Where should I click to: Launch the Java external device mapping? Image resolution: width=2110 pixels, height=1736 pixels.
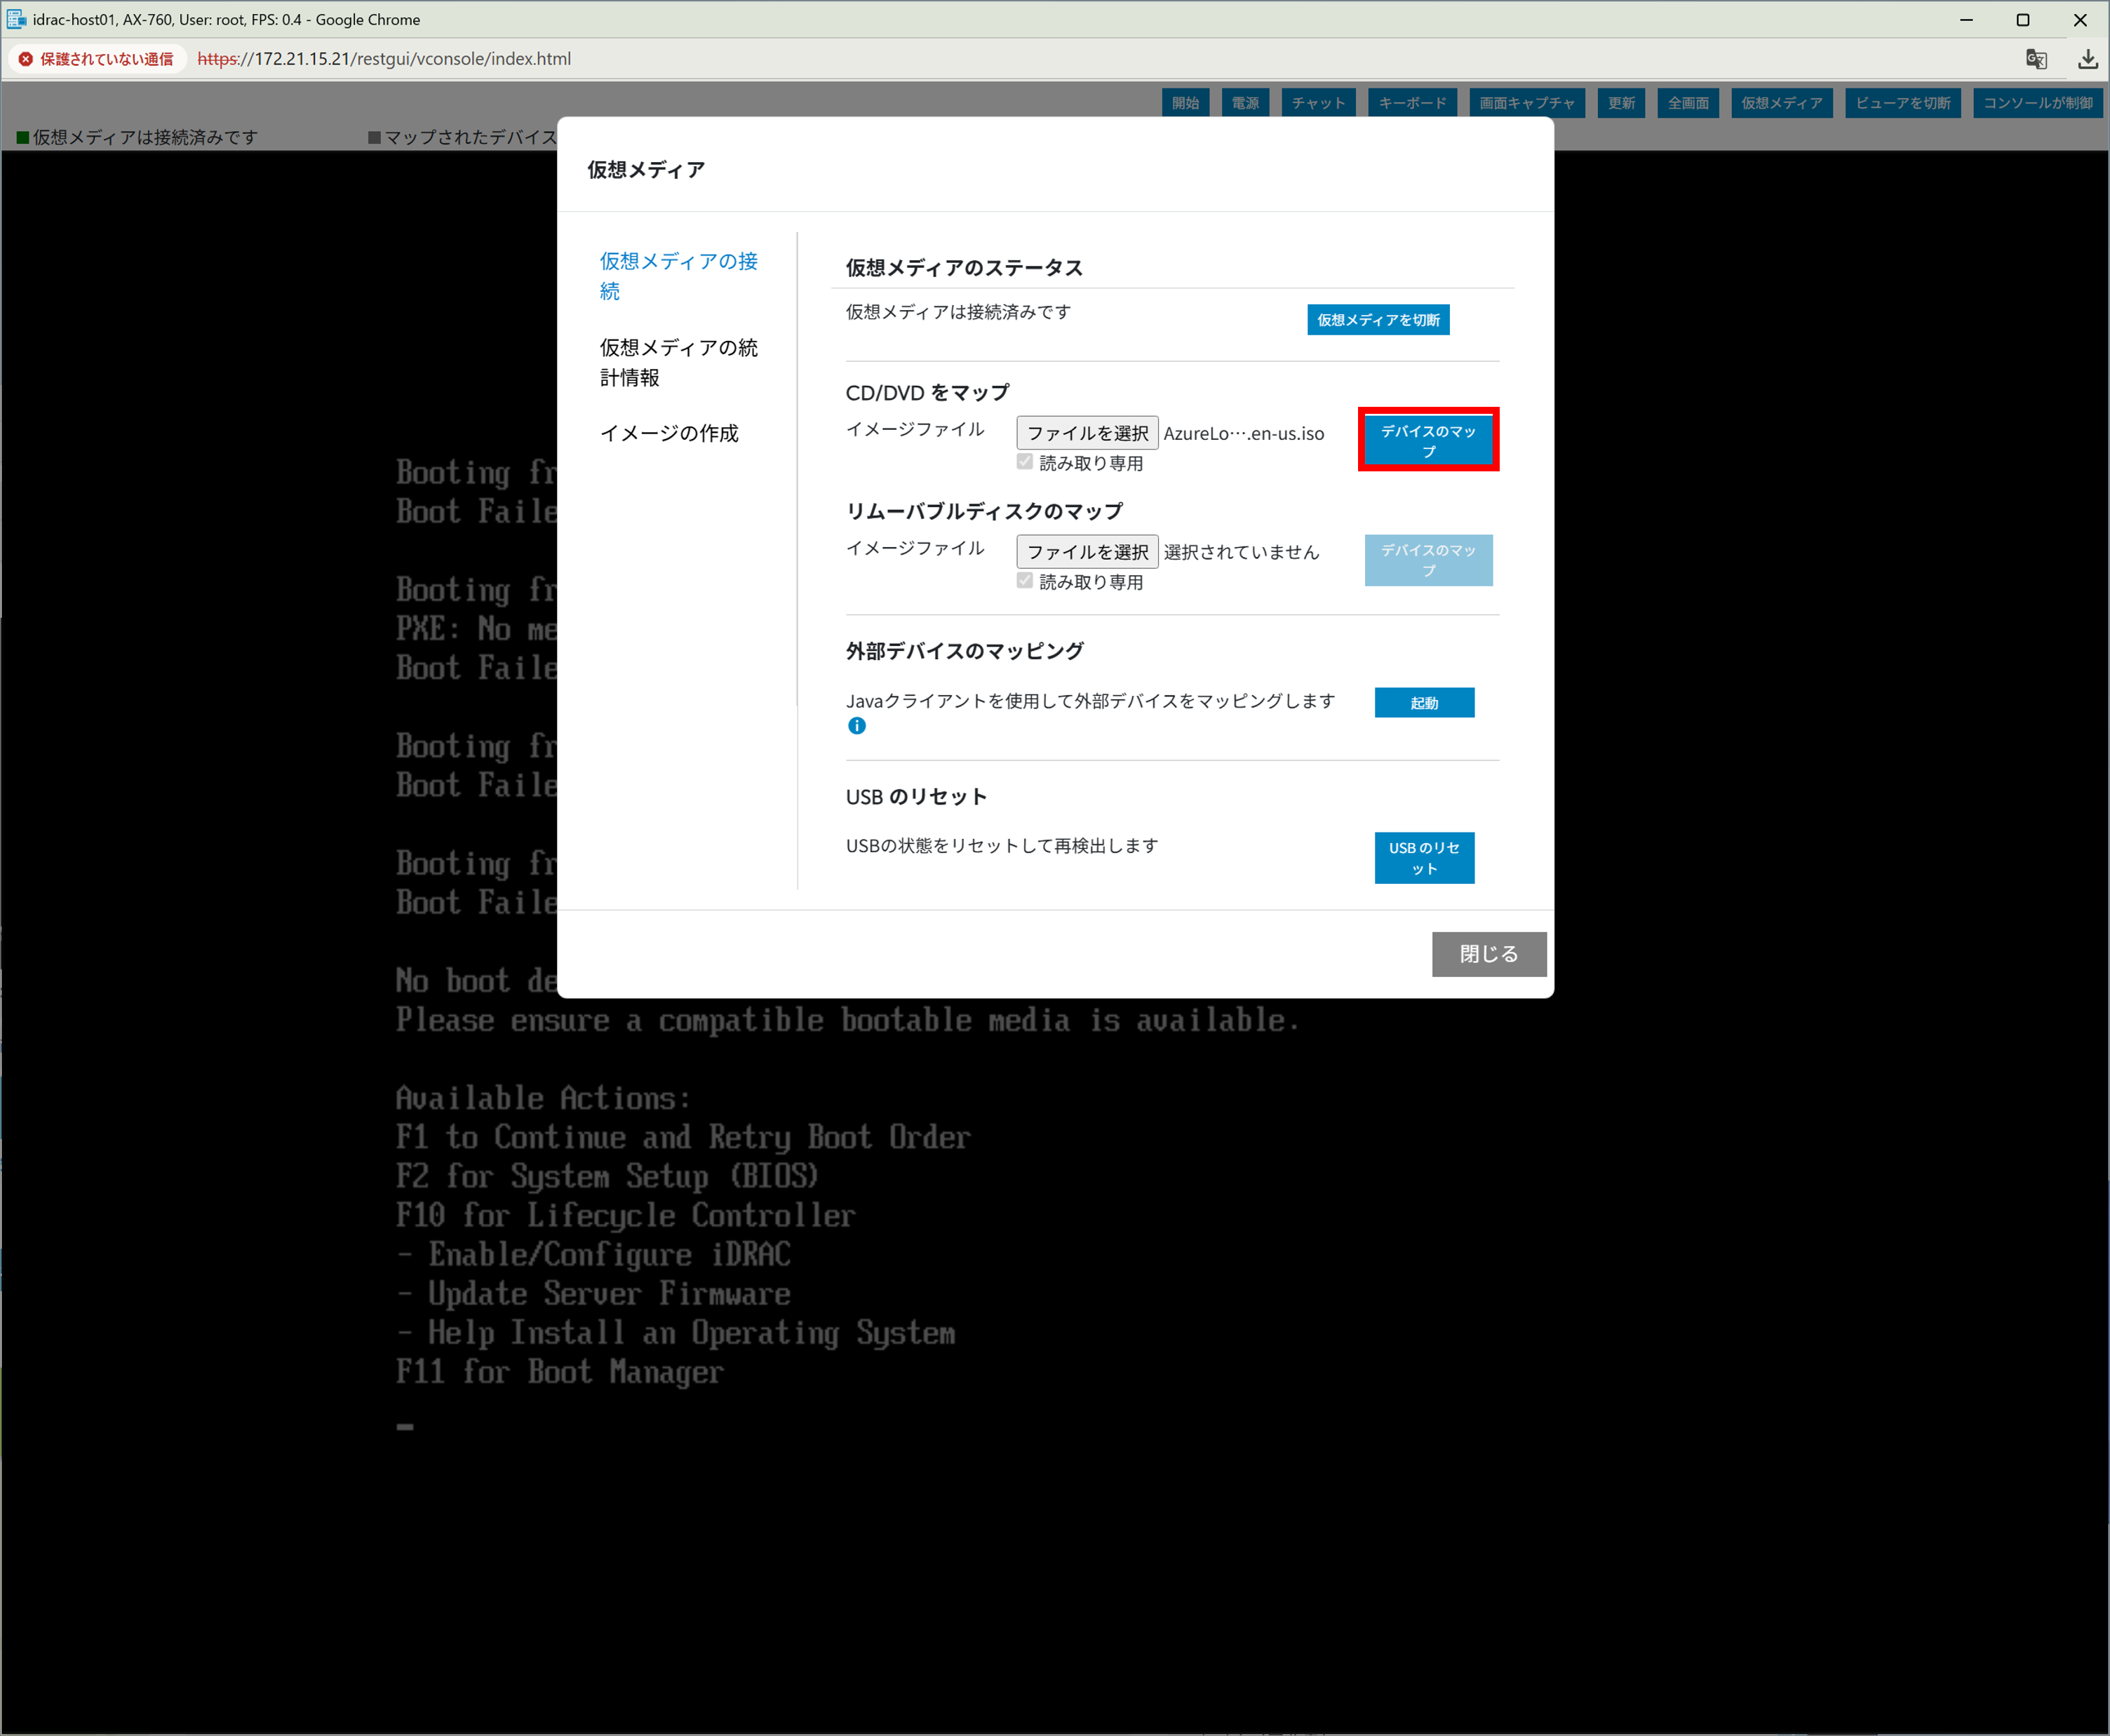[1424, 703]
